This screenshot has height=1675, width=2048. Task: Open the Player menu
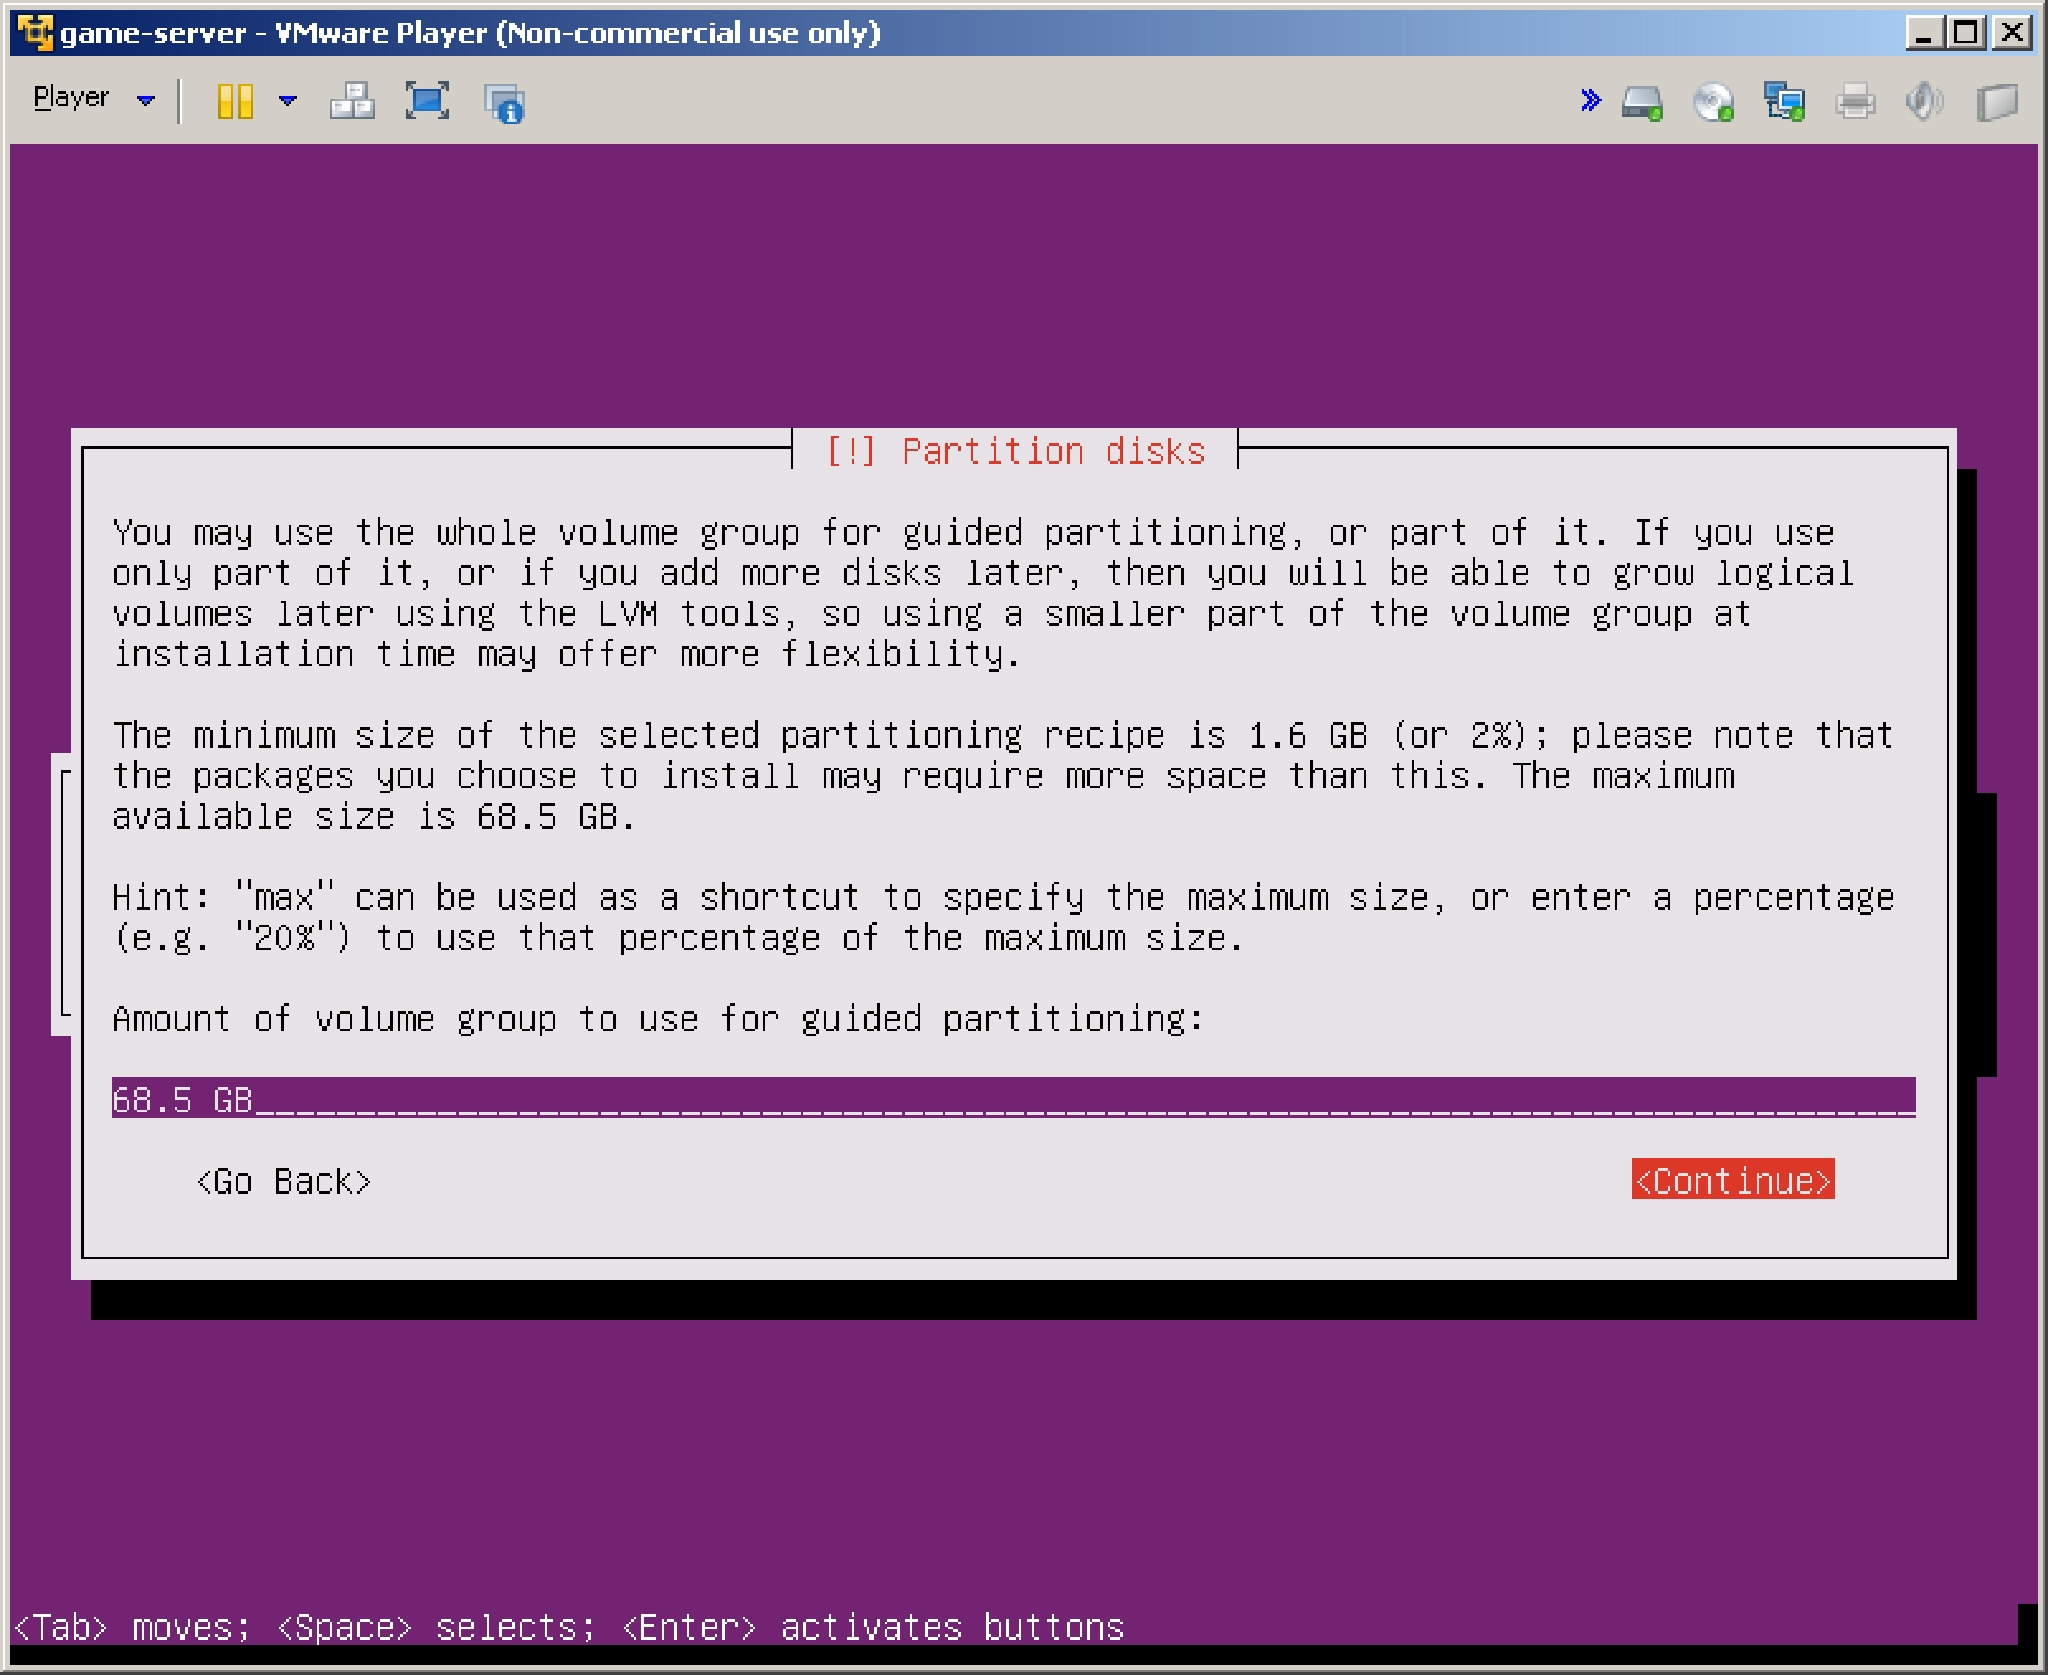click(71, 98)
